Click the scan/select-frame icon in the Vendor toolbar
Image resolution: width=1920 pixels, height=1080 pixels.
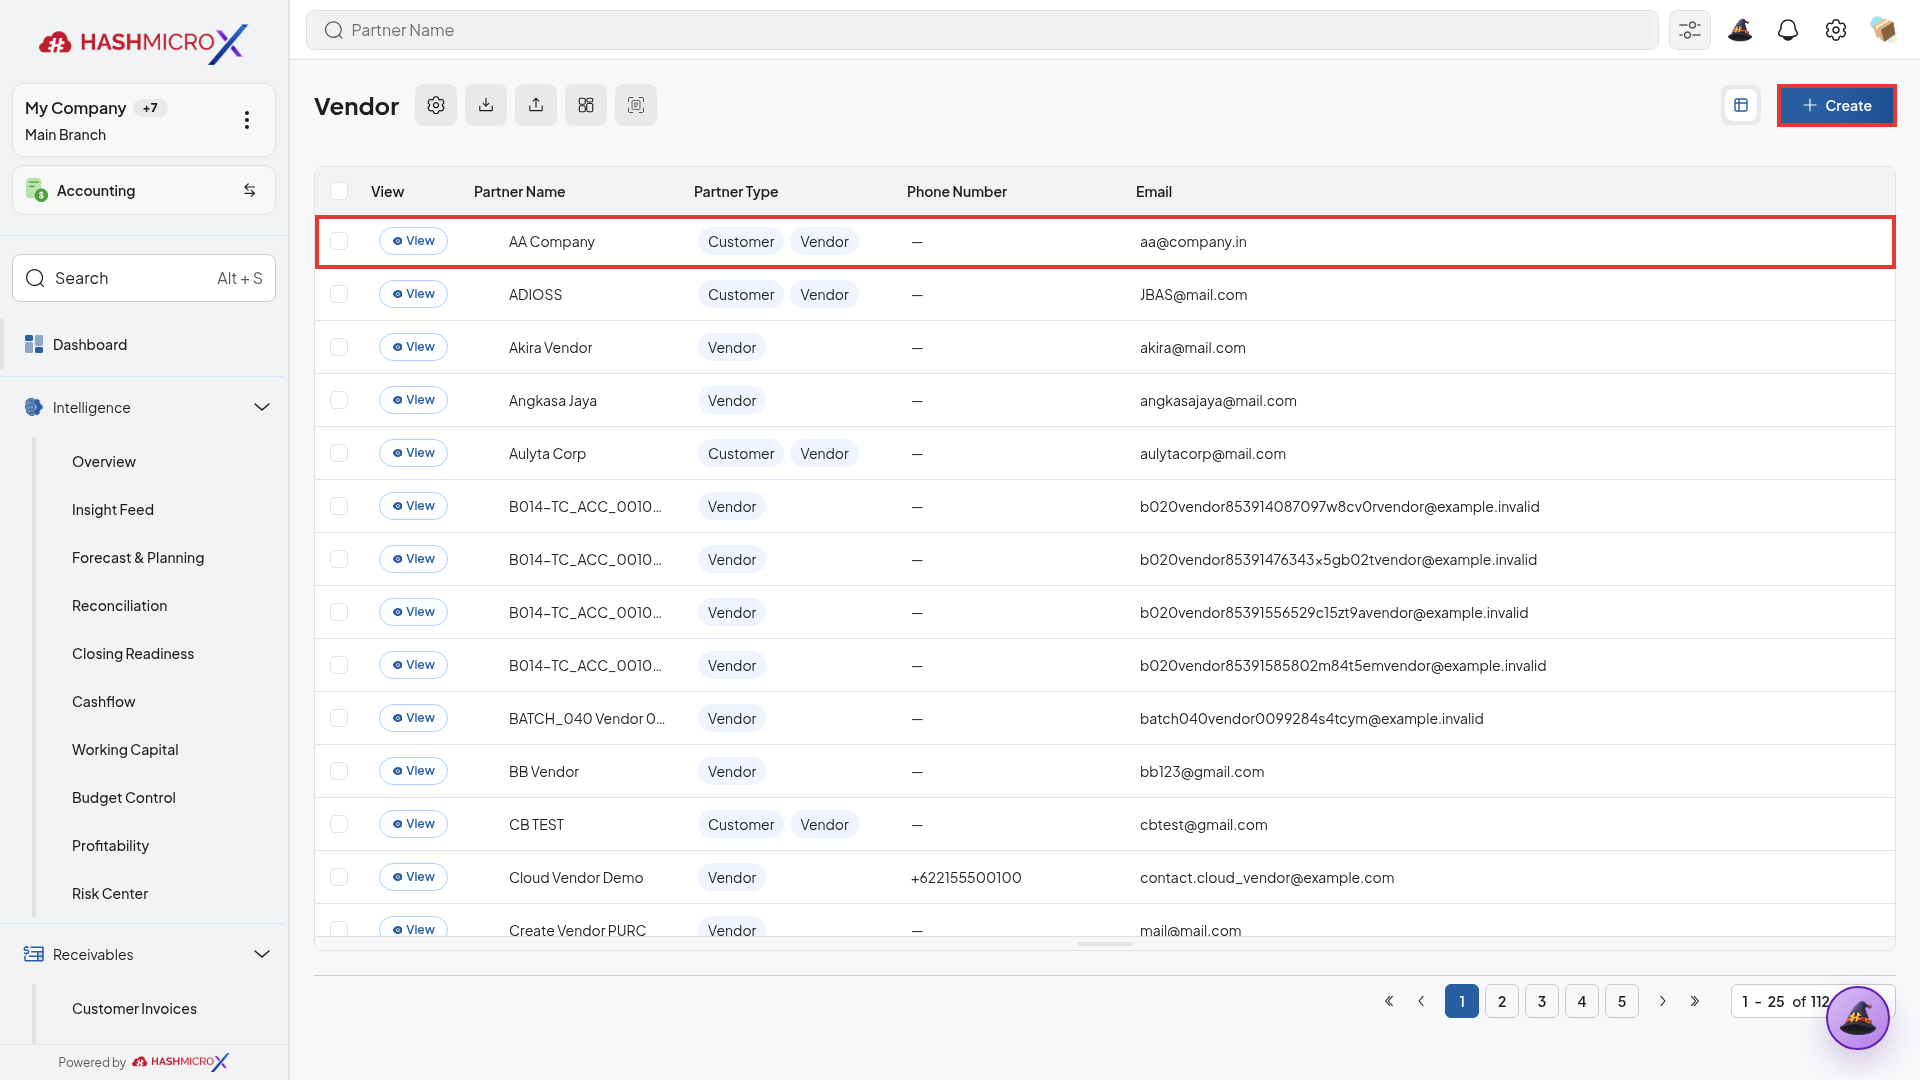636,105
